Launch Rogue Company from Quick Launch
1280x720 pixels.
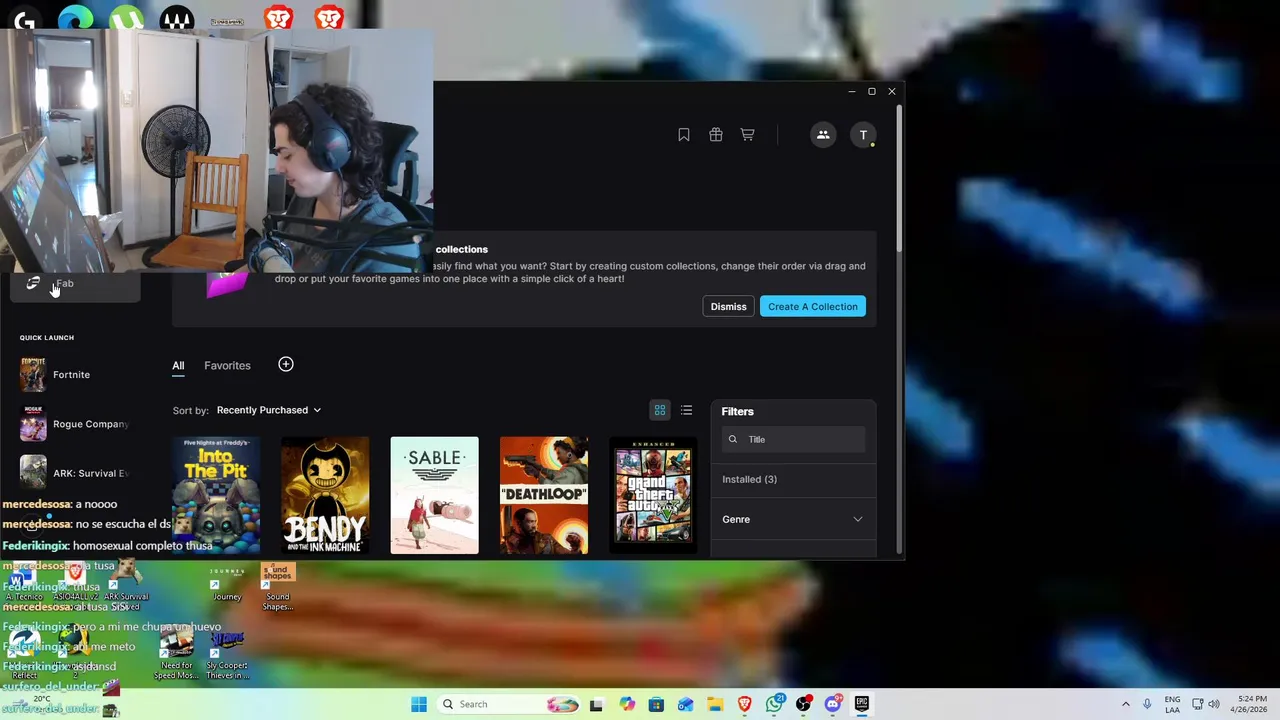tap(75, 424)
